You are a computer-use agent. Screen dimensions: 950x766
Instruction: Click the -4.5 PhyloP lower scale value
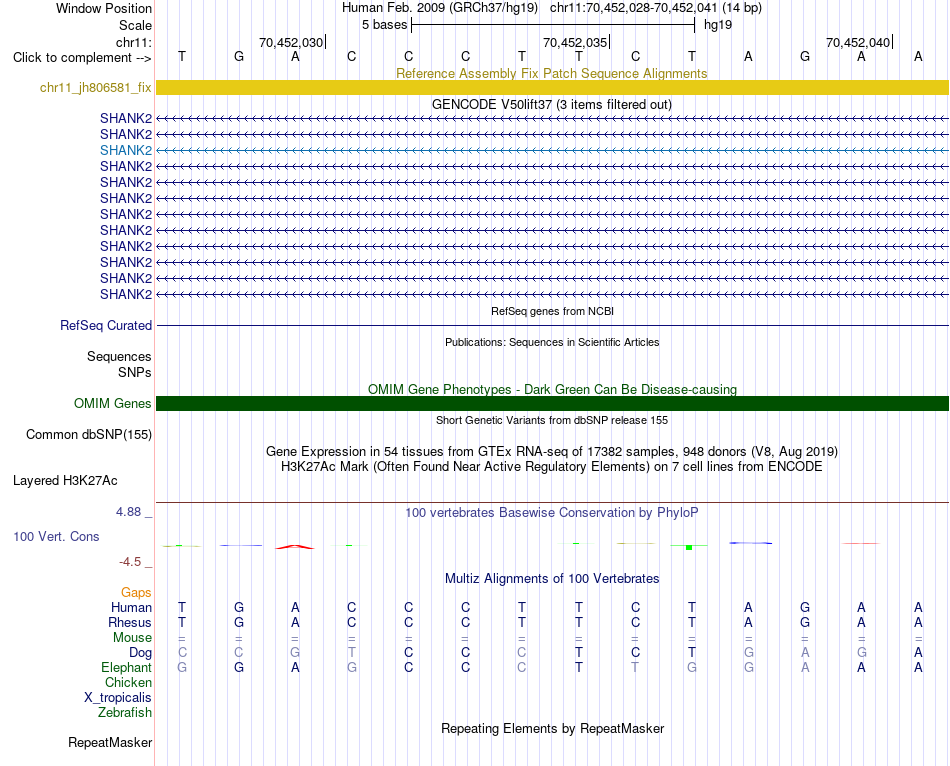(x=130, y=562)
